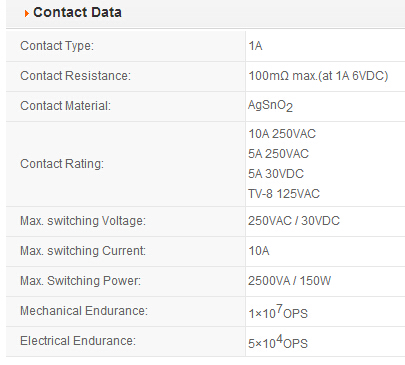
Task: Click the Contact Type label
Action: (x=57, y=46)
